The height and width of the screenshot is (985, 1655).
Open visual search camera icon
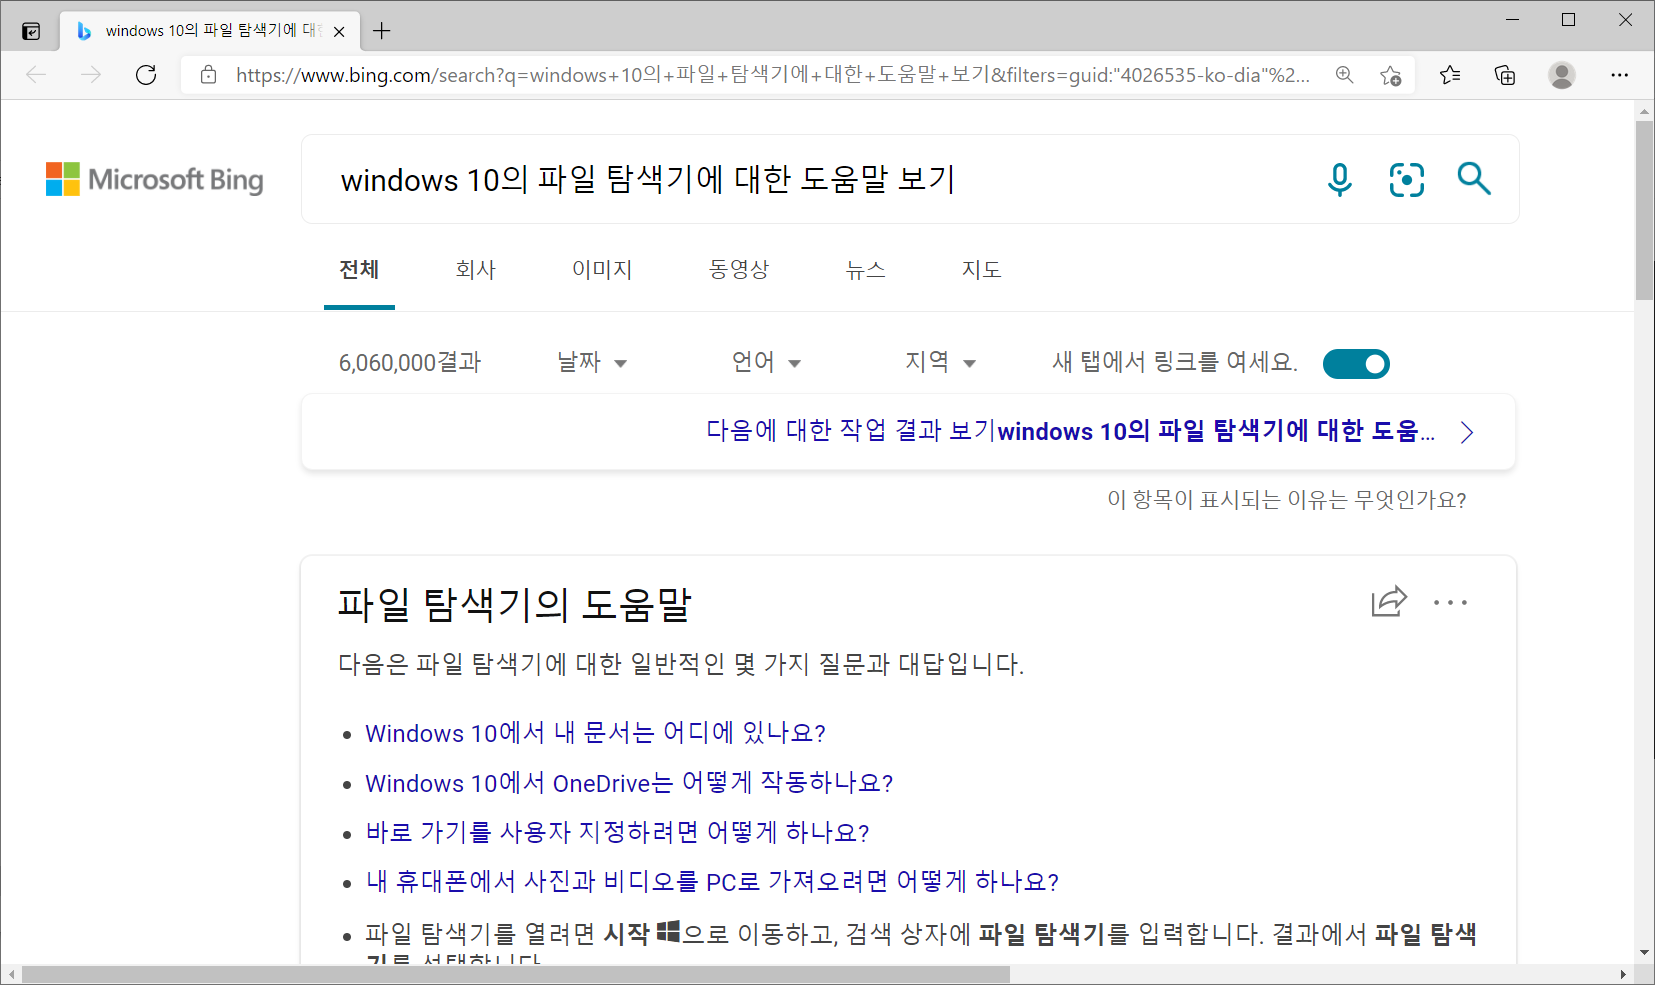(x=1407, y=180)
